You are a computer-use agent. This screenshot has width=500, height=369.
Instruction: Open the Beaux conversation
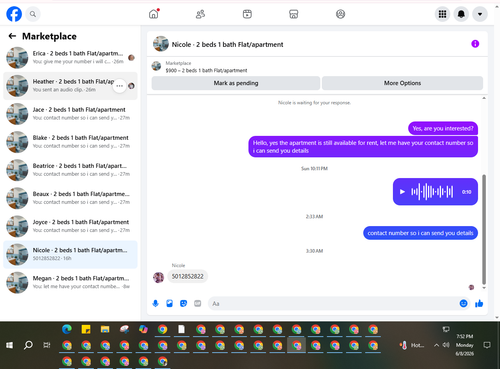(x=70, y=198)
